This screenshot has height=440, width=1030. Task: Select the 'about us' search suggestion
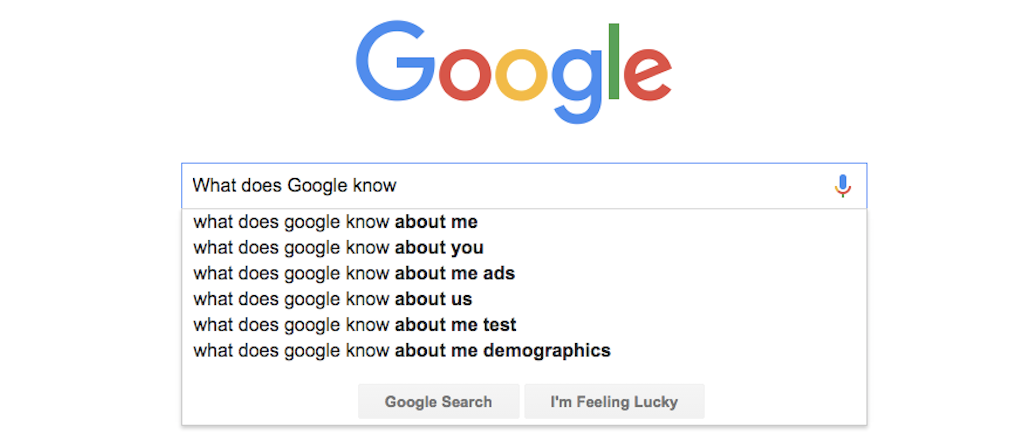[x=333, y=299]
